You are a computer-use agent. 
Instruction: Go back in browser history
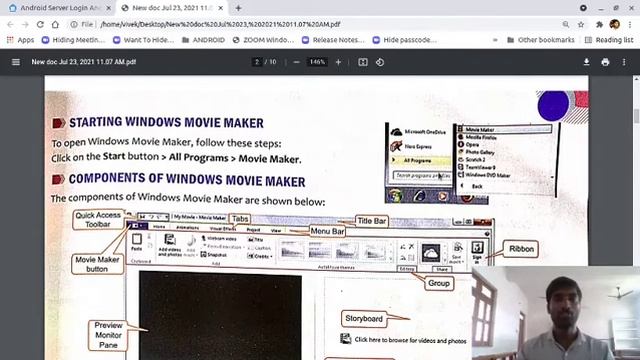10,24
